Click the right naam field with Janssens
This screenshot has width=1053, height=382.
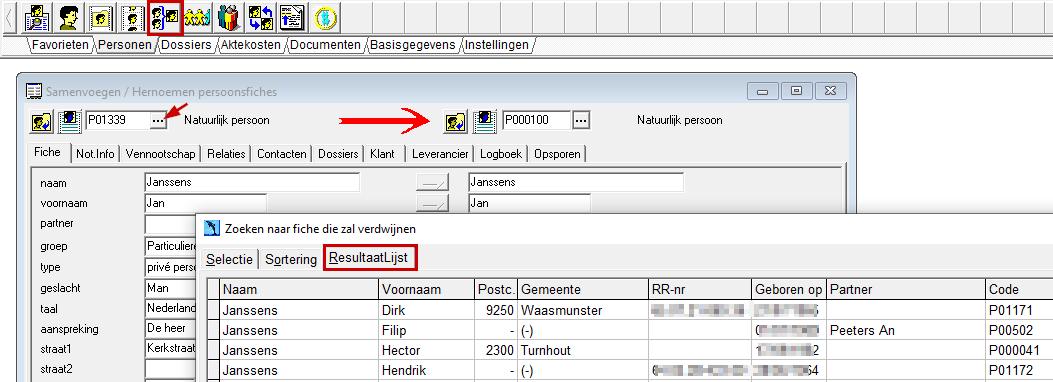pos(576,182)
